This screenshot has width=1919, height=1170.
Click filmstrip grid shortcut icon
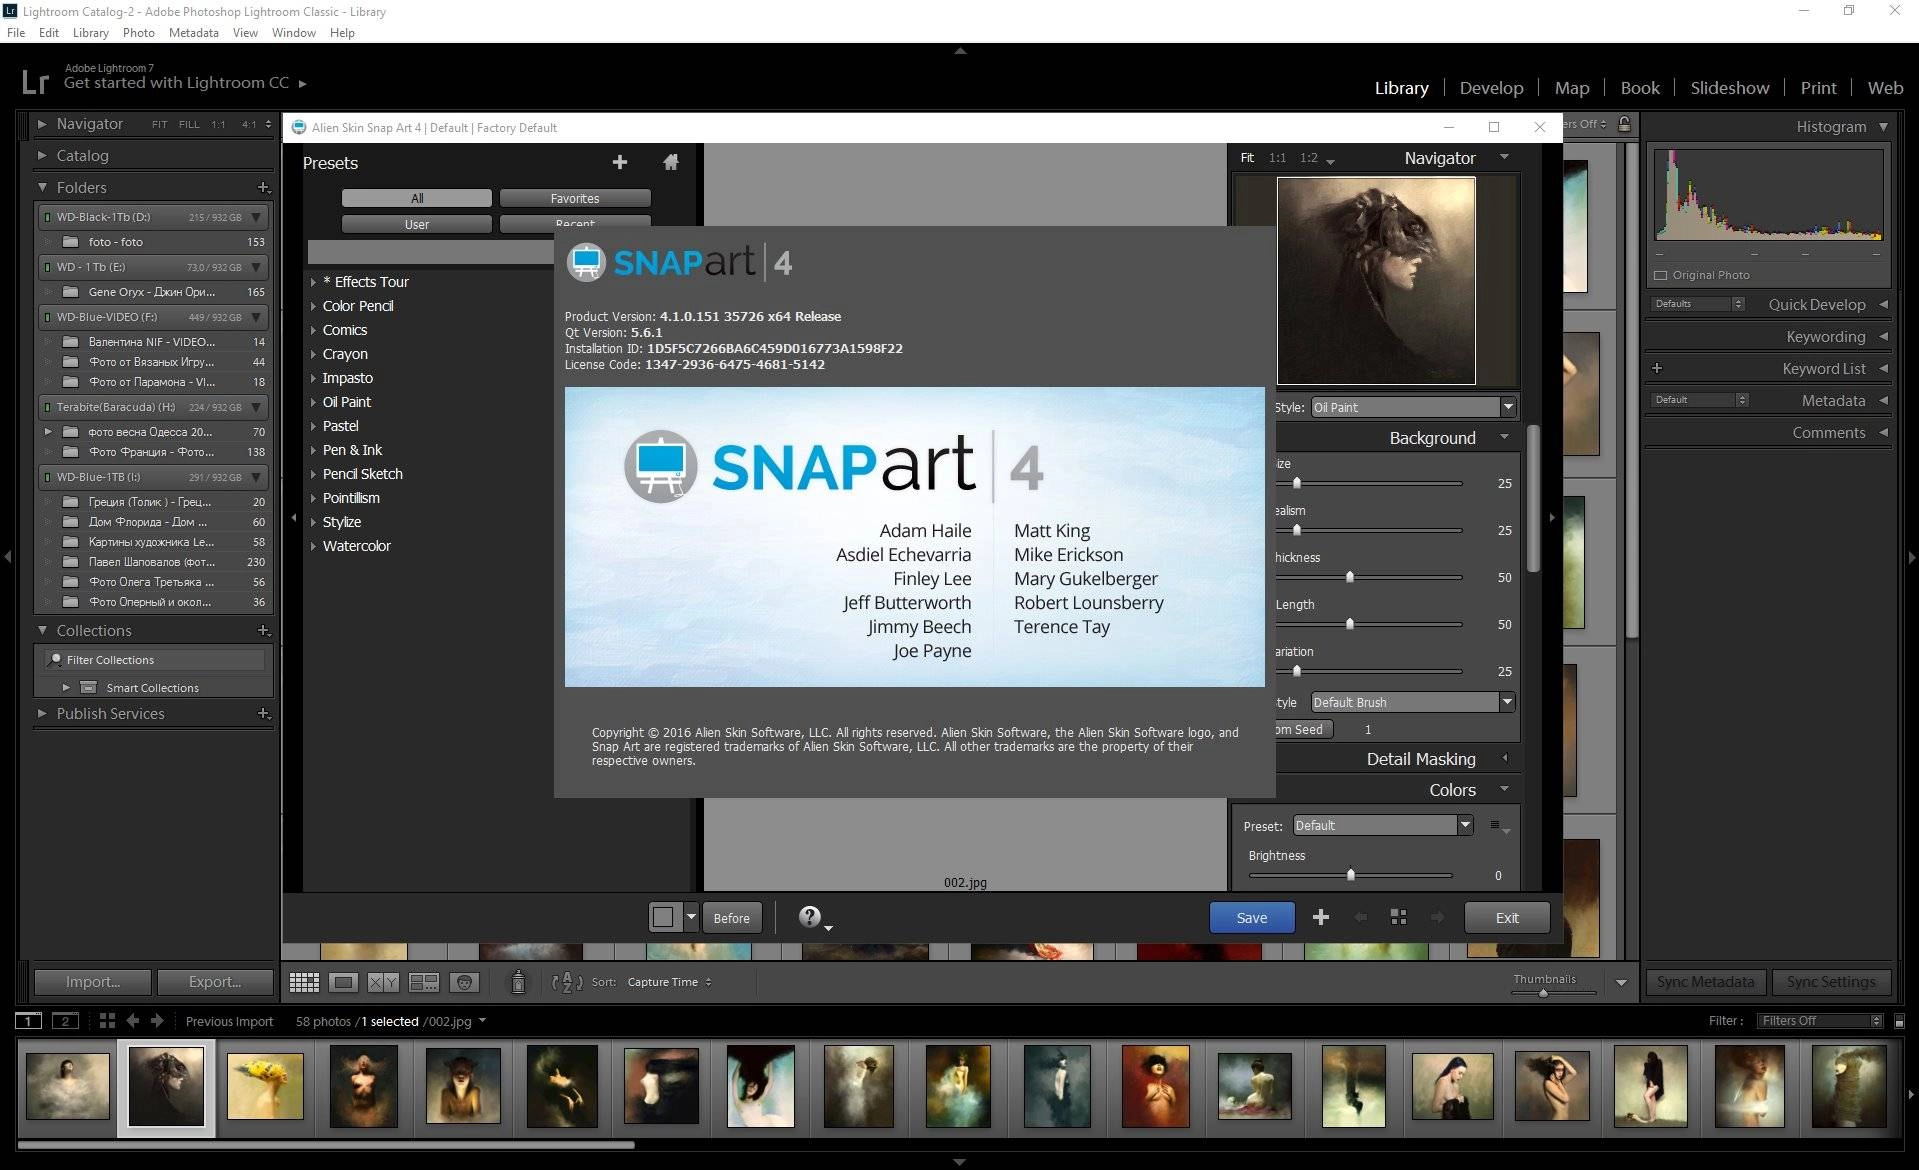(107, 1020)
